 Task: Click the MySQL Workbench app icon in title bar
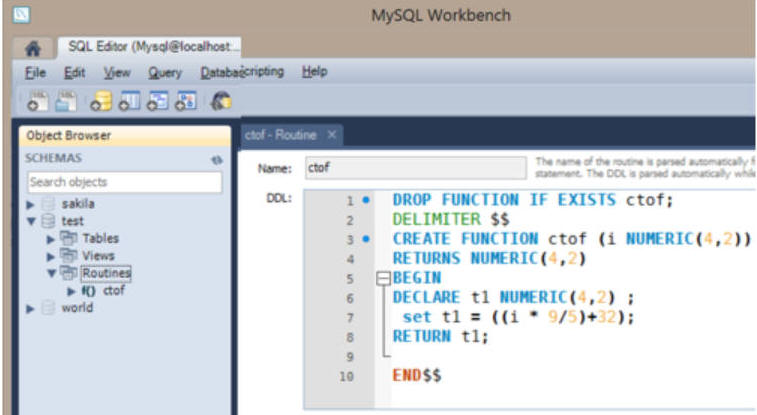point(21,14)
